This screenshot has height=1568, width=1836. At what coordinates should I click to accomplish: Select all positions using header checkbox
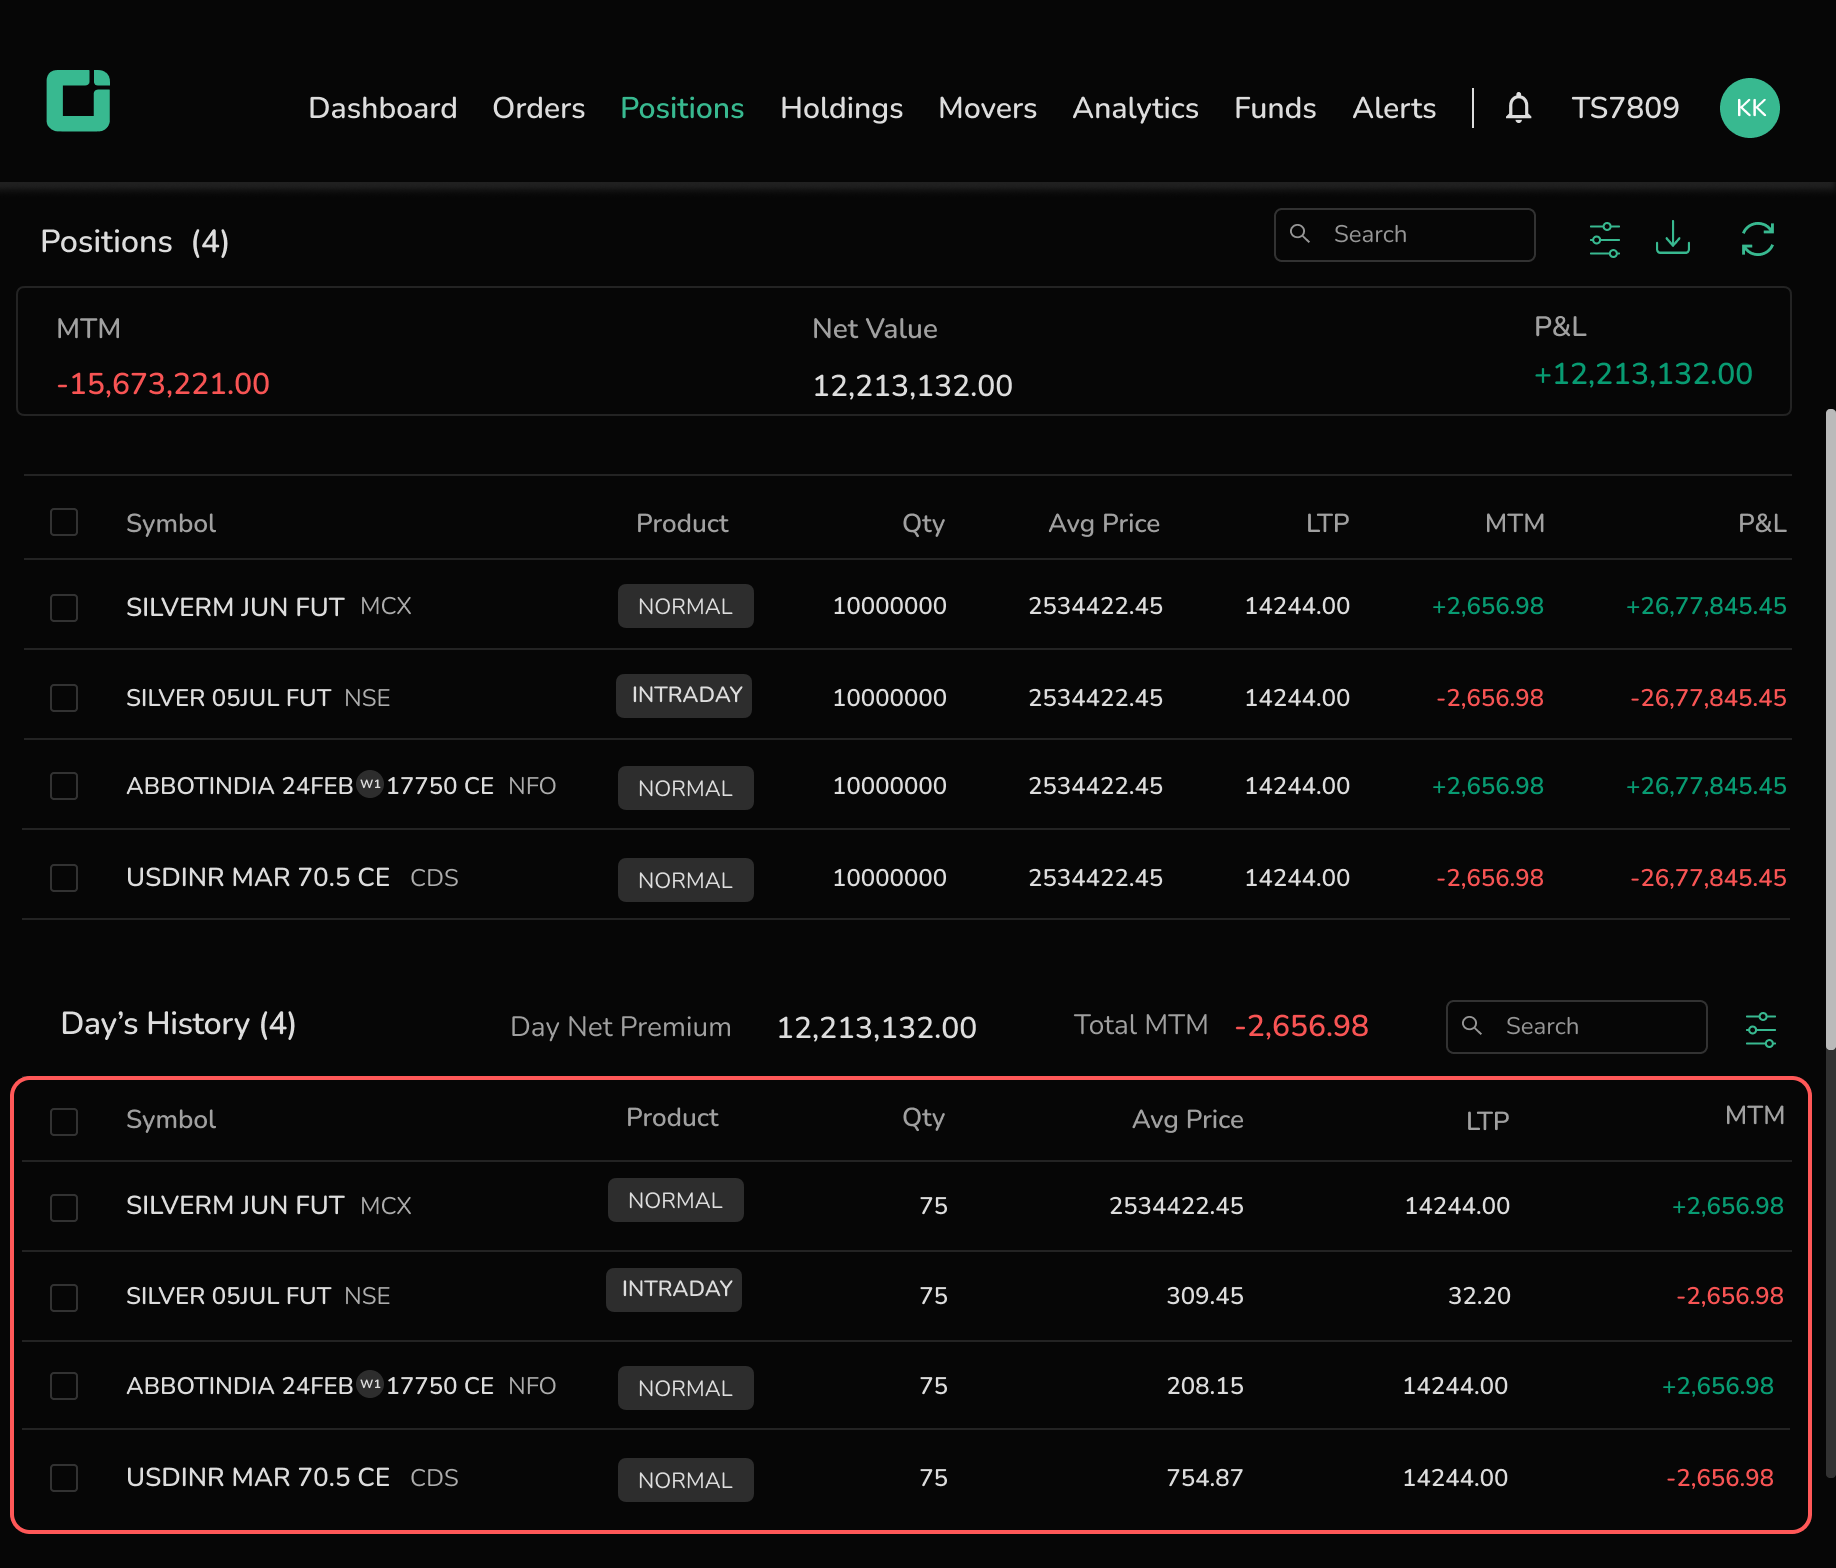coord(64,522)
